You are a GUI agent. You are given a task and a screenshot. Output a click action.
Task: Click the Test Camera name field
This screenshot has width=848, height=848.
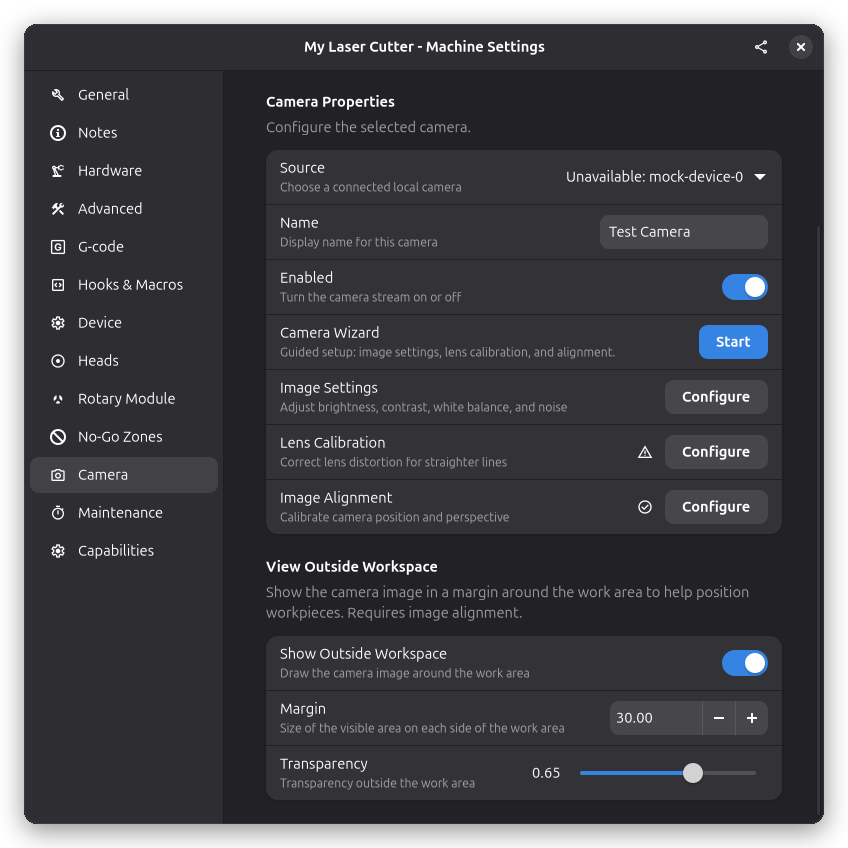pos(684,232)
